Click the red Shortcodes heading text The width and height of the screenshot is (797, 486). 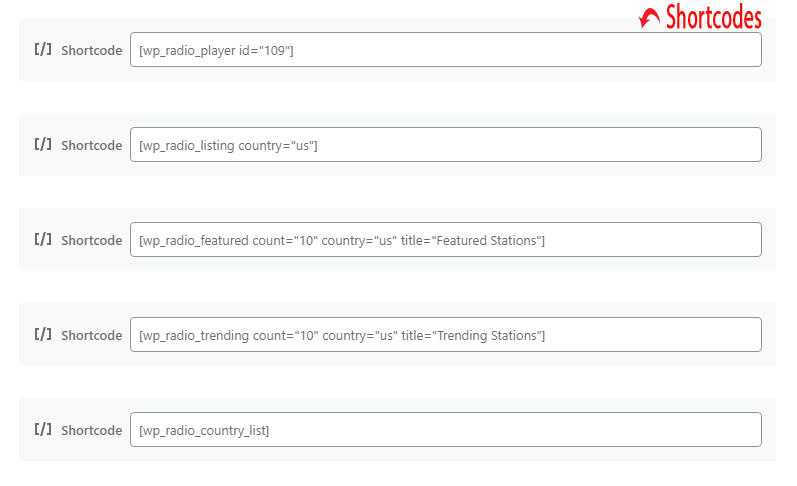(x=713, y=17)
